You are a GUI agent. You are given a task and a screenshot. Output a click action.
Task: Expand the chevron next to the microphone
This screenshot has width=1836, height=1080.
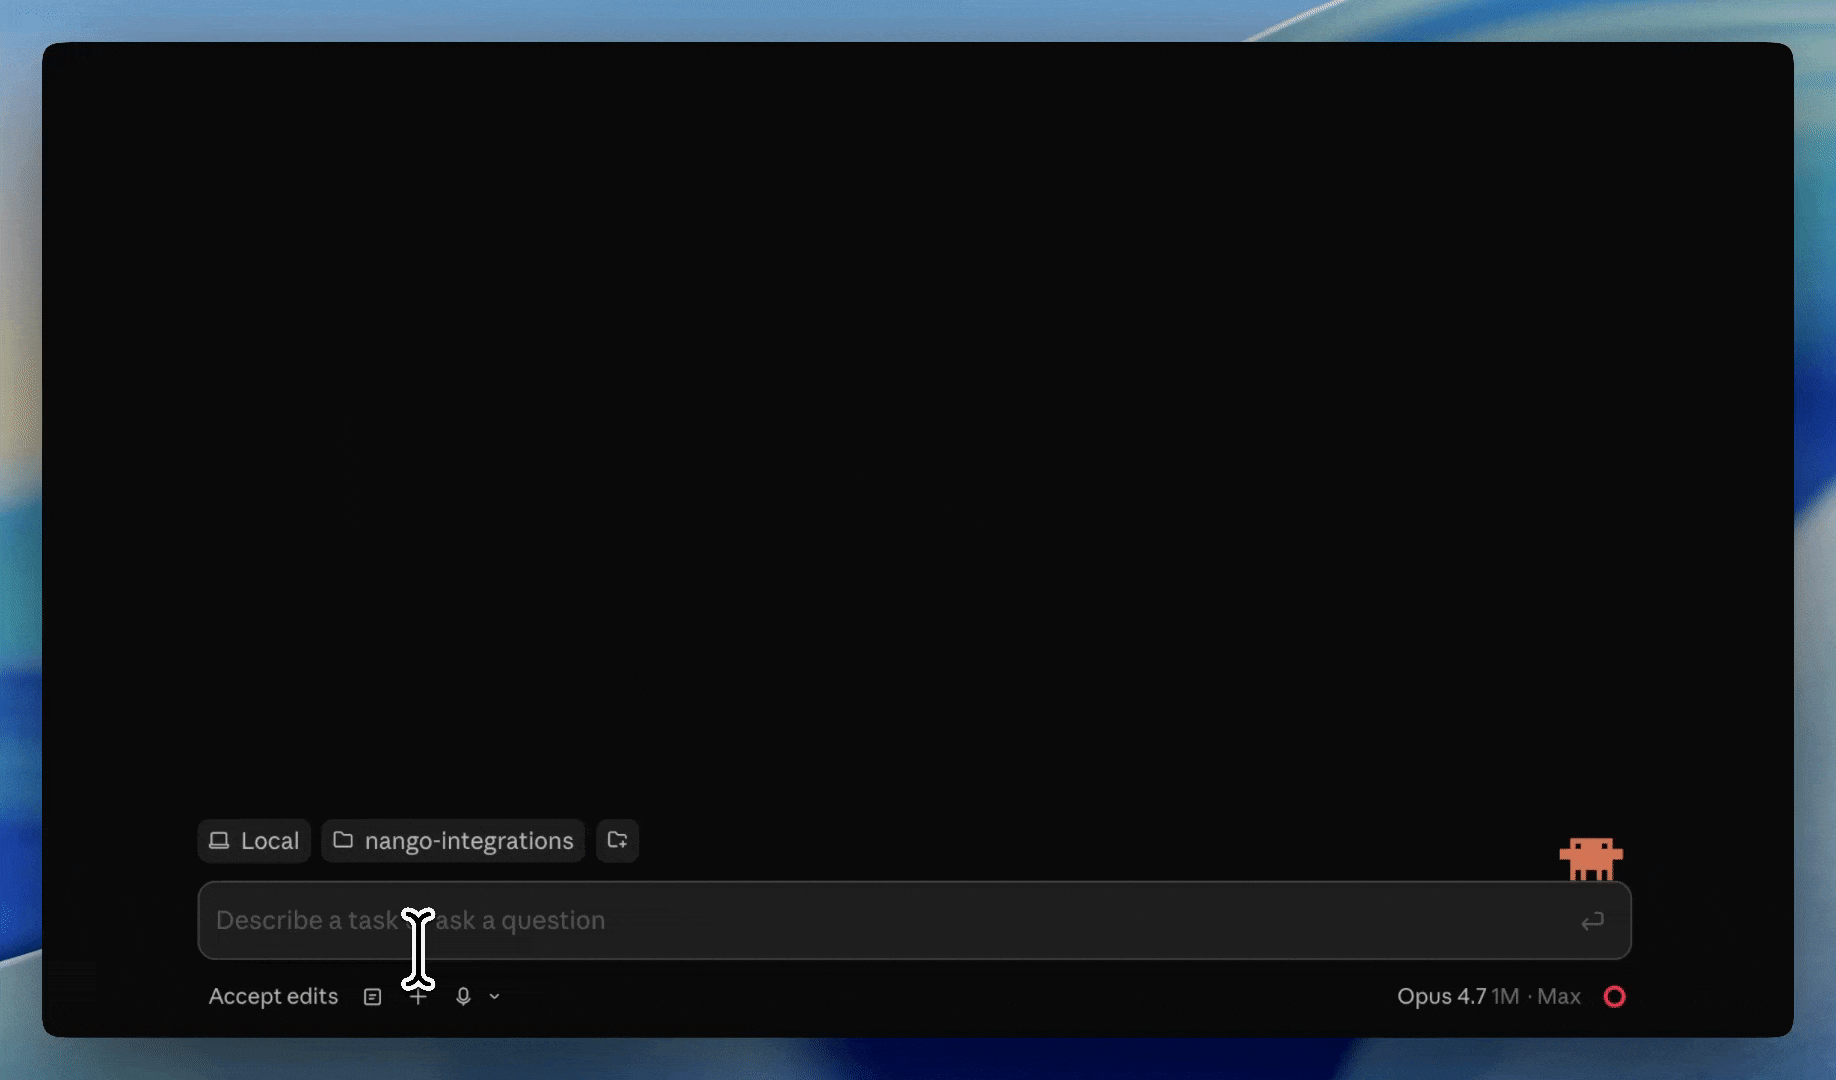(x=494, y=997)
